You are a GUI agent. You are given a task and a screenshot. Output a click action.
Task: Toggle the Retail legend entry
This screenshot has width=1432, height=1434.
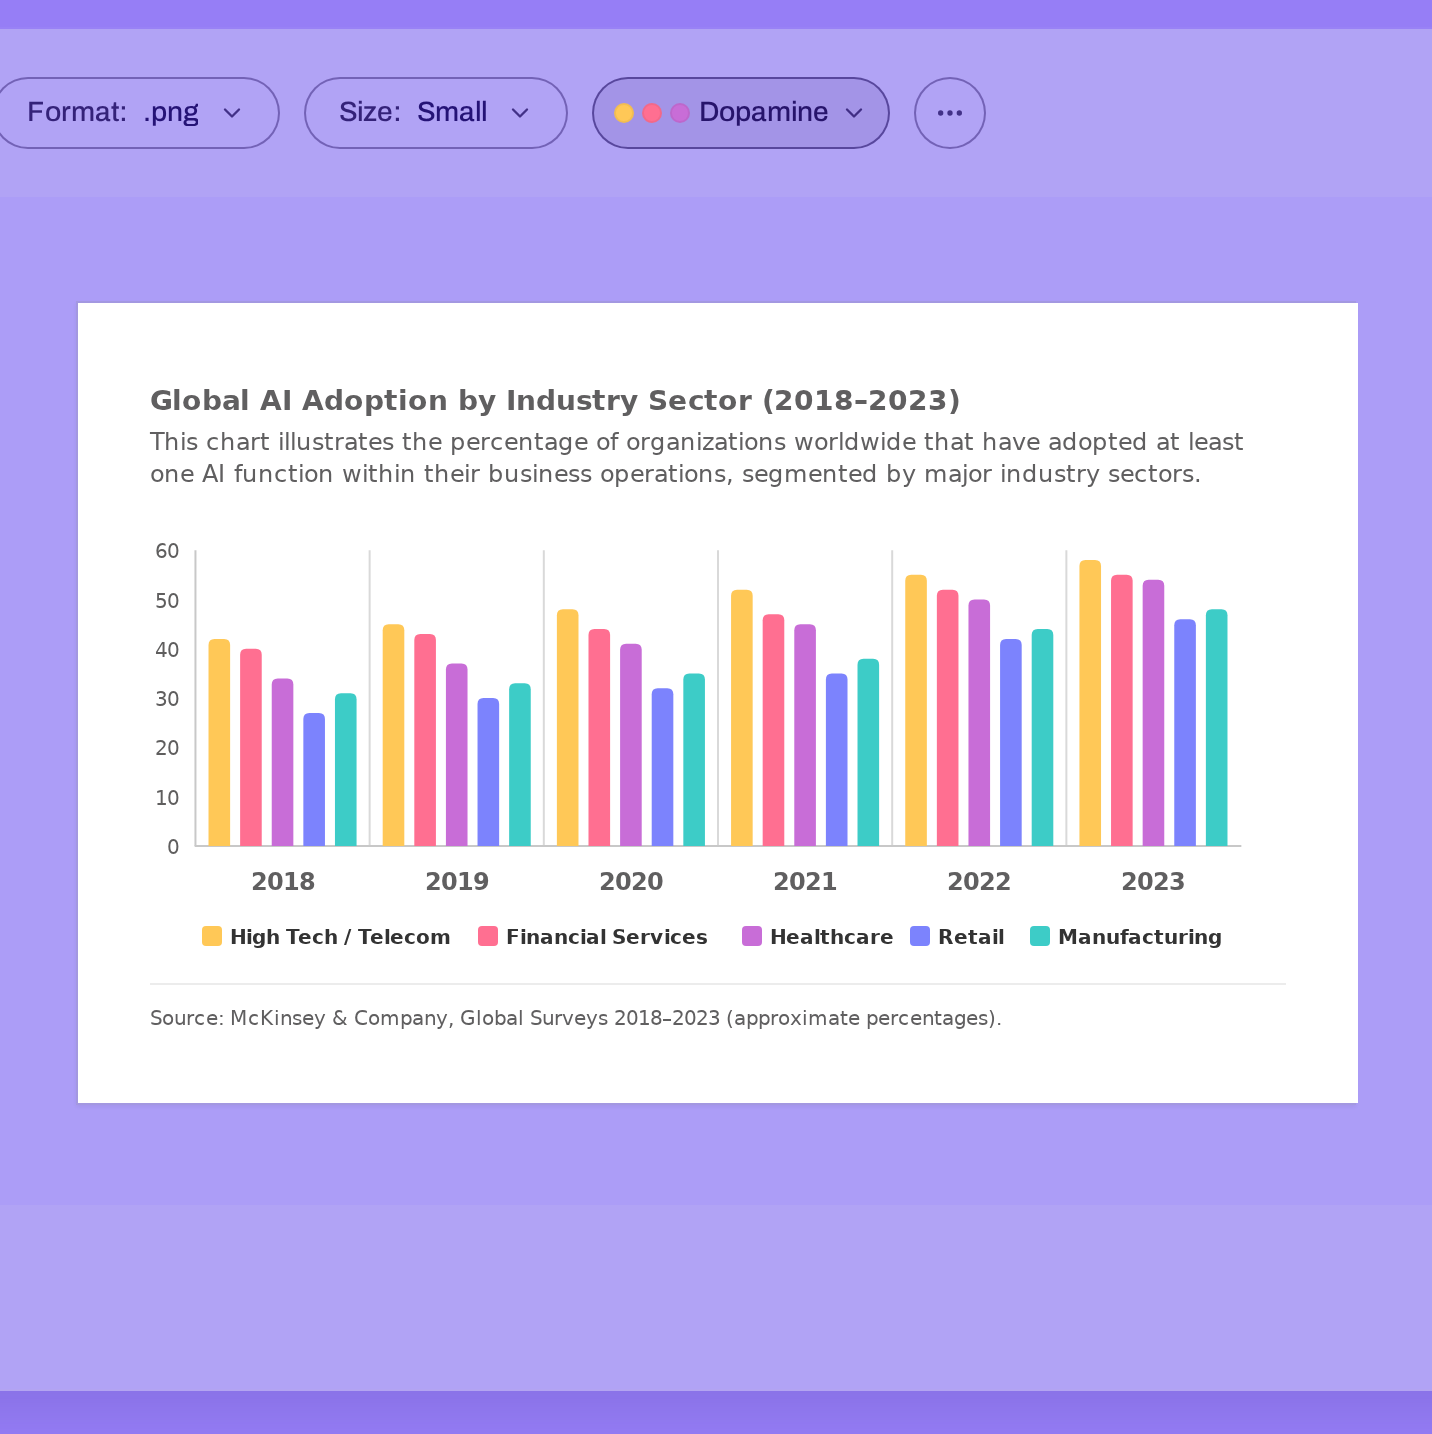[957, 937]
